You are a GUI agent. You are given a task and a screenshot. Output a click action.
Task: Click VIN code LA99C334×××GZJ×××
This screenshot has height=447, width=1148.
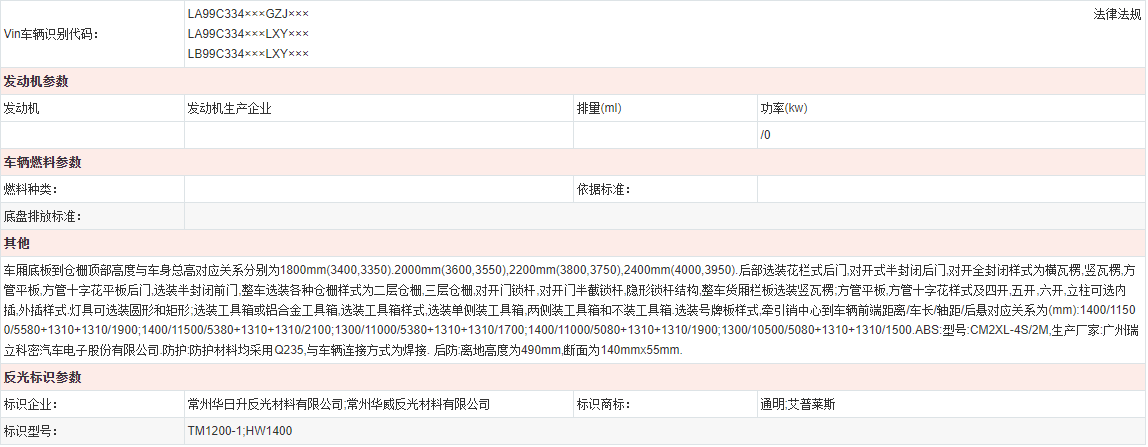point(248,15)
